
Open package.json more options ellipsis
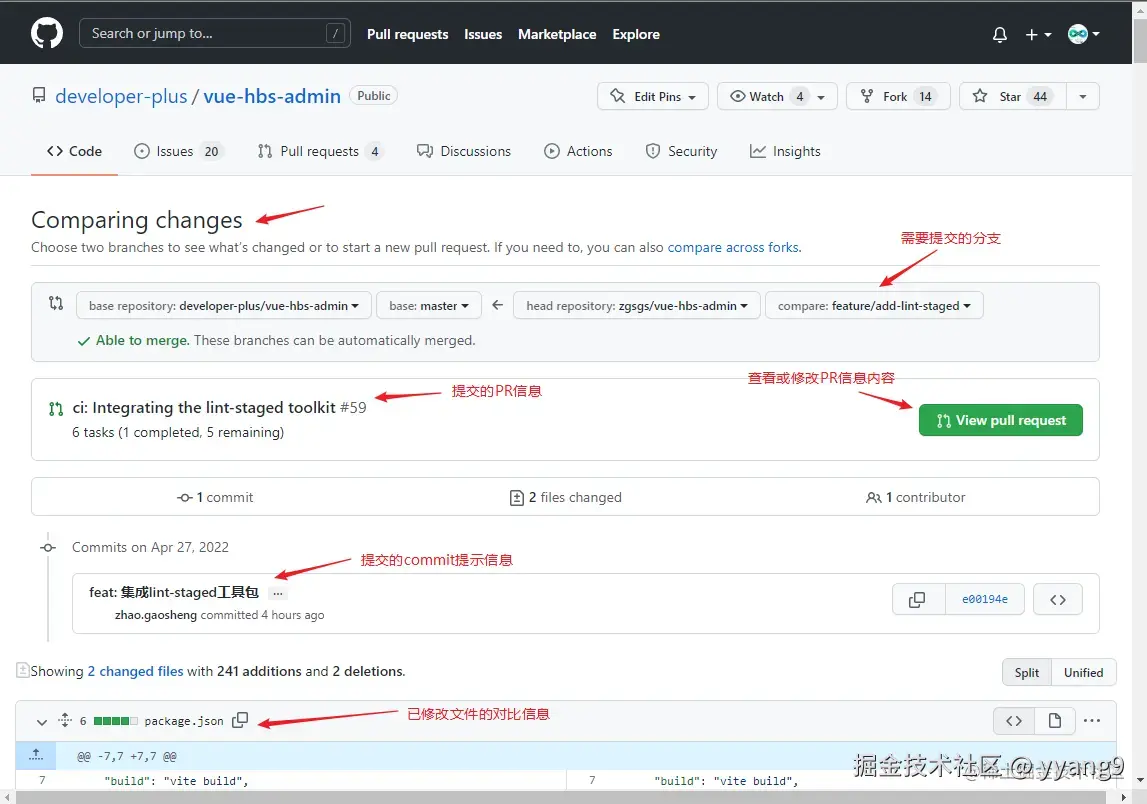click(1091, 721)
